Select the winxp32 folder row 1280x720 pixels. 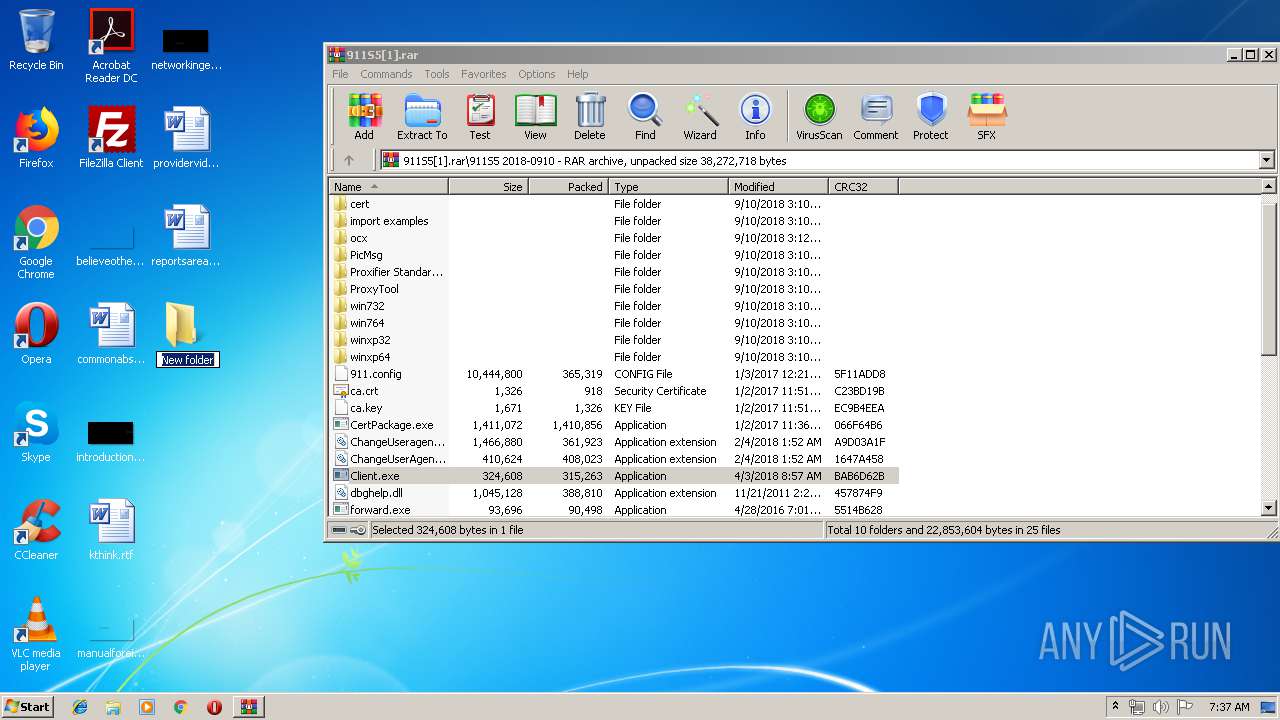point(613,340)
